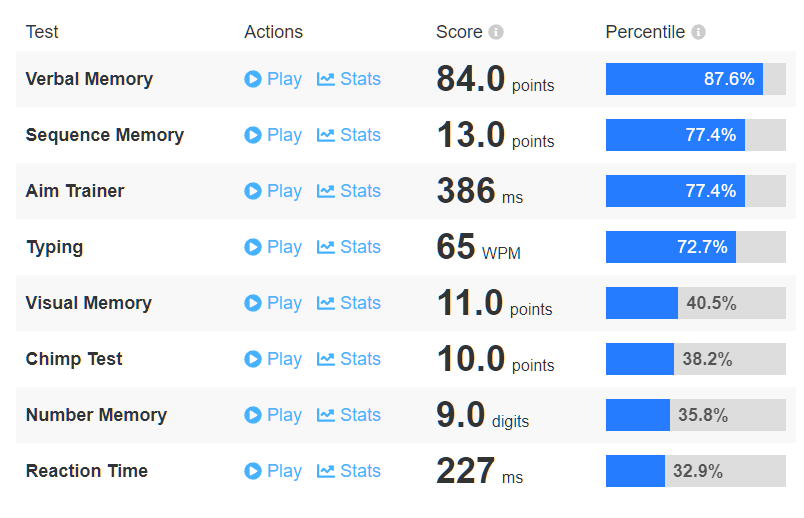
Task: Click the Visual Memory test name
Action: click(88, 303)
